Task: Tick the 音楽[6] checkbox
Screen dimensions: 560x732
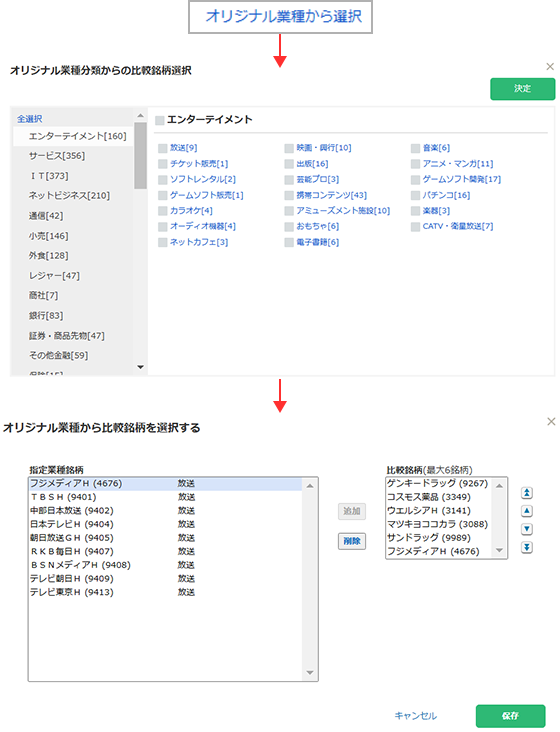Action: coord(415,148)
